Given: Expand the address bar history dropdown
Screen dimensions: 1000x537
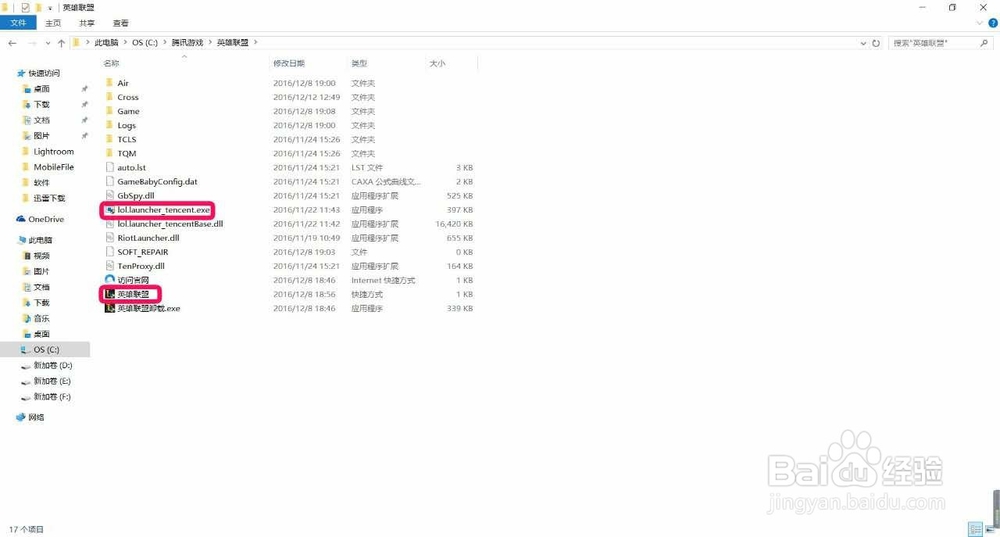Looking at the screenshot, I should [x=863, y=43].
